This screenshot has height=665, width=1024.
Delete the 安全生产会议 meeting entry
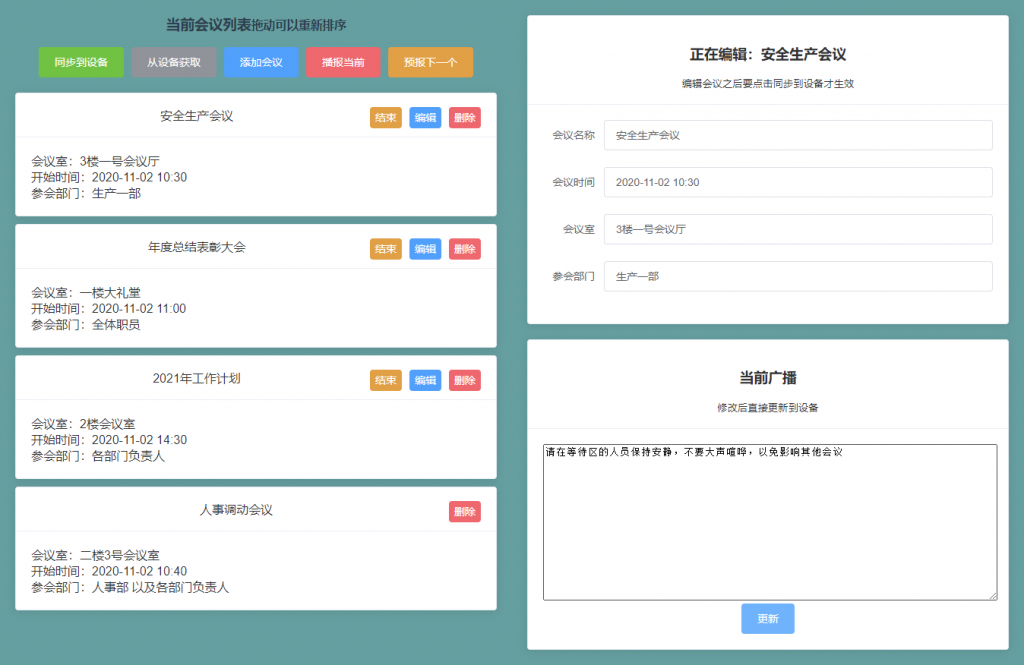click(x=464, y=118)
